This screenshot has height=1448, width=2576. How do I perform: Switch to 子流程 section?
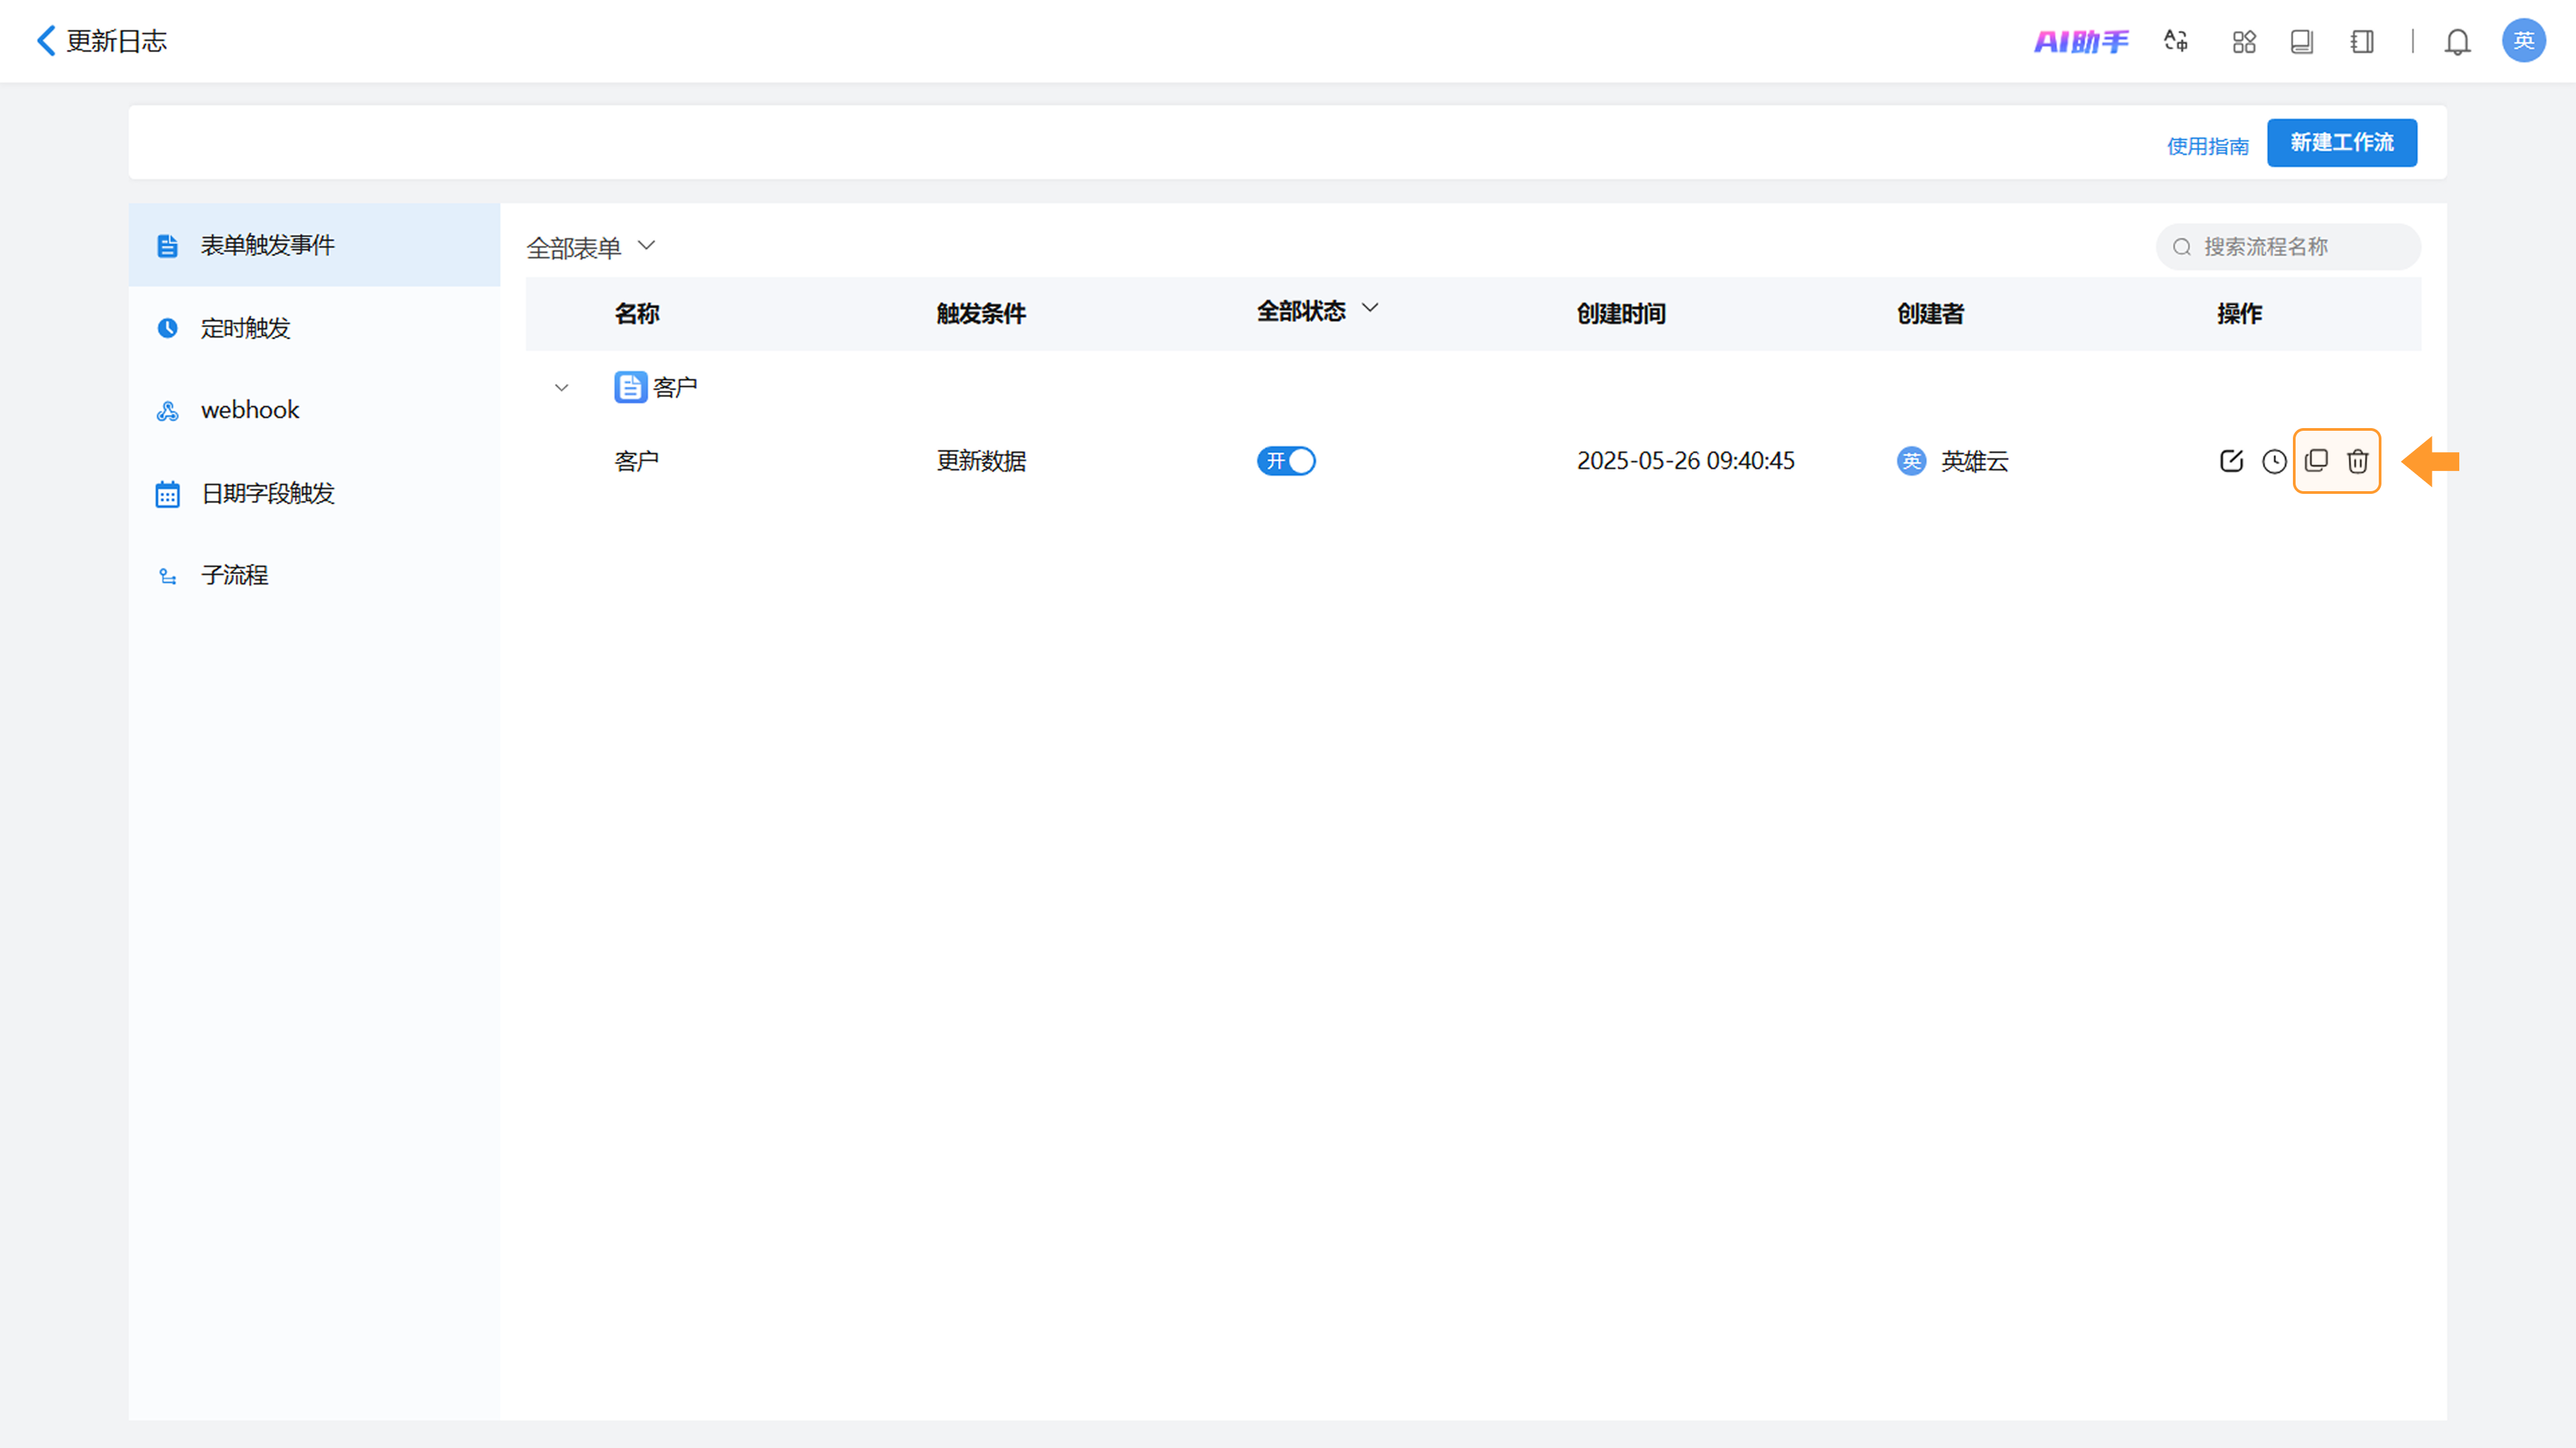314,575
